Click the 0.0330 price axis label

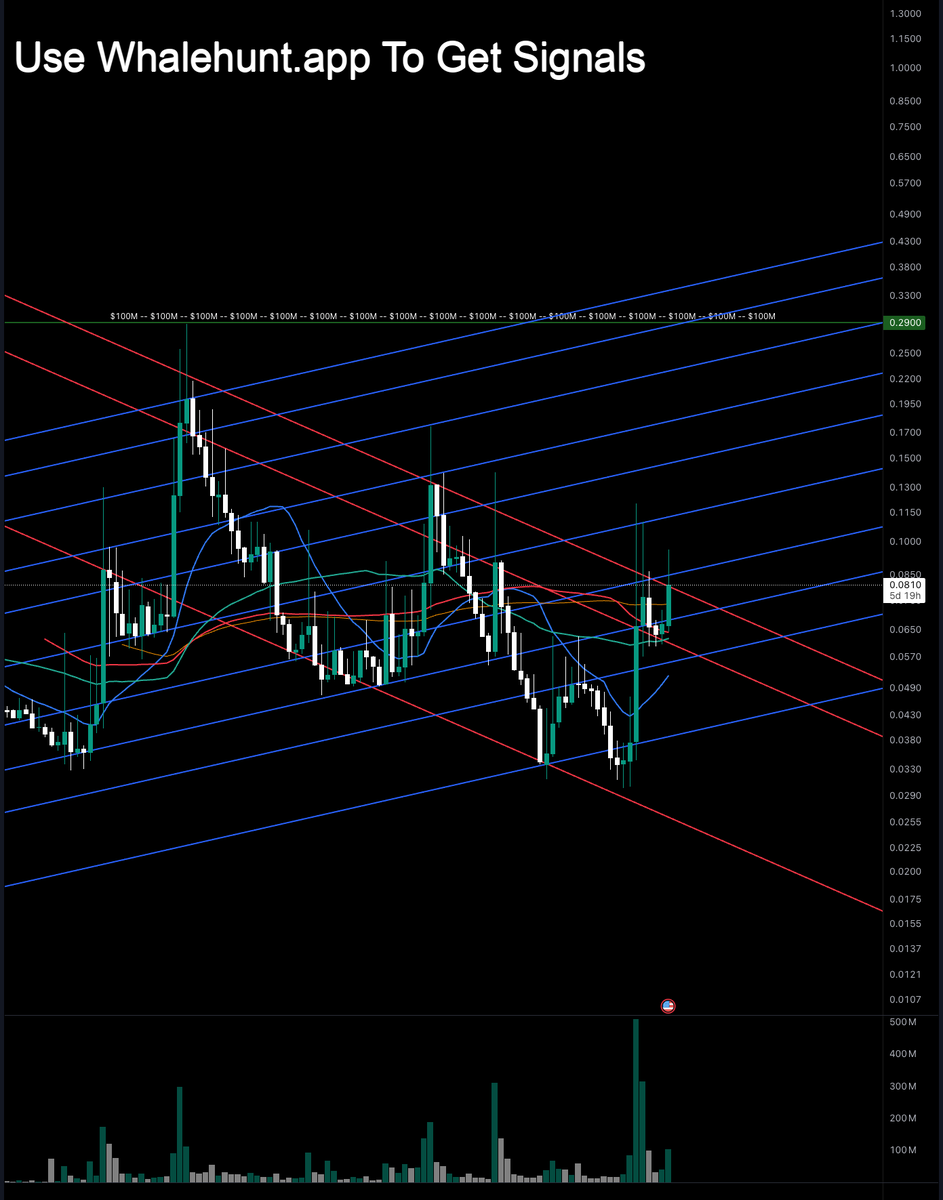905,769
